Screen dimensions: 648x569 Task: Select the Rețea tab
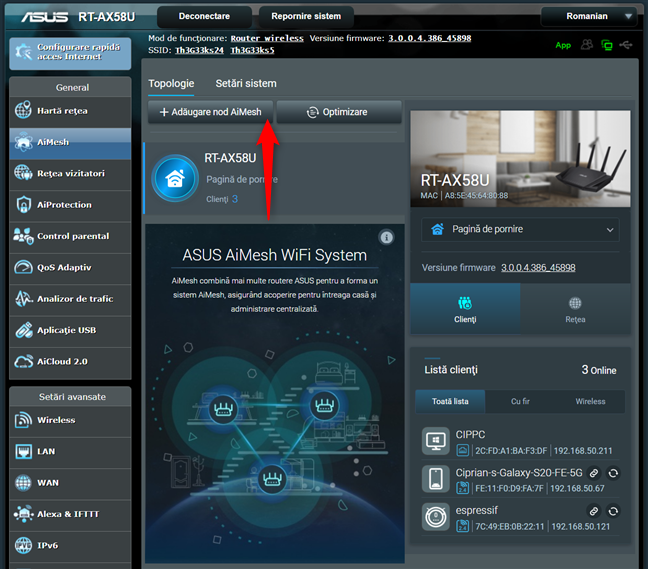[575, 309]
